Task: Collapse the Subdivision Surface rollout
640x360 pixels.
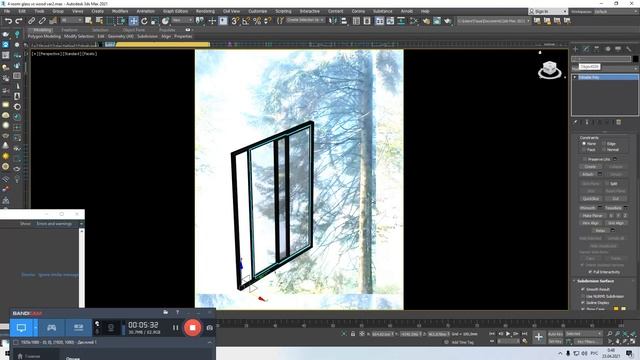Action: tap(596, 281)
